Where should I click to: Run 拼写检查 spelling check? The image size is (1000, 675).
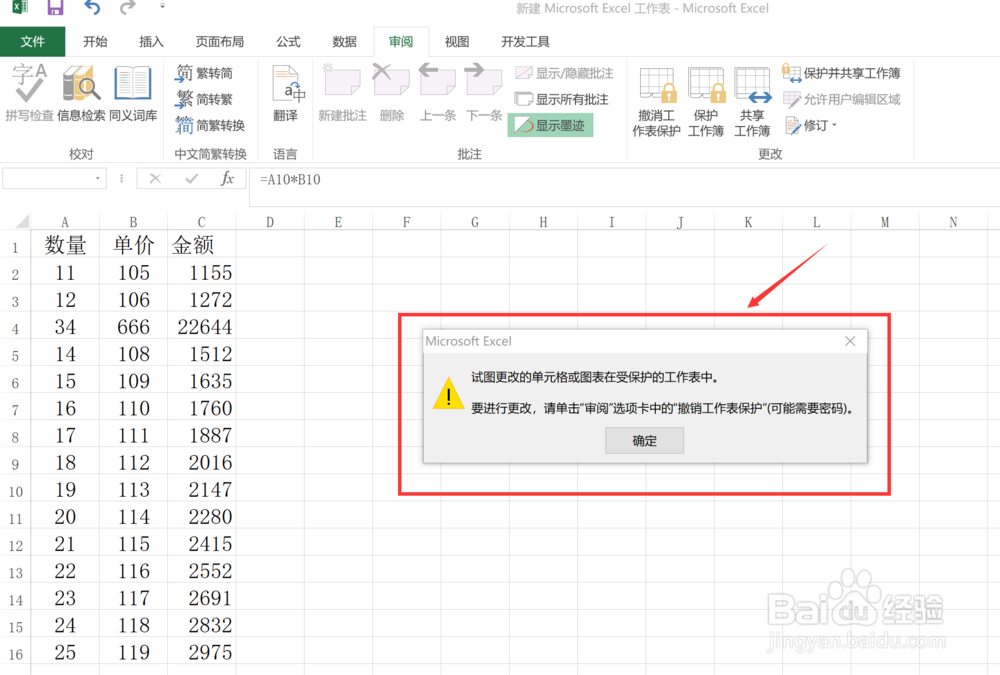(29, 93)
